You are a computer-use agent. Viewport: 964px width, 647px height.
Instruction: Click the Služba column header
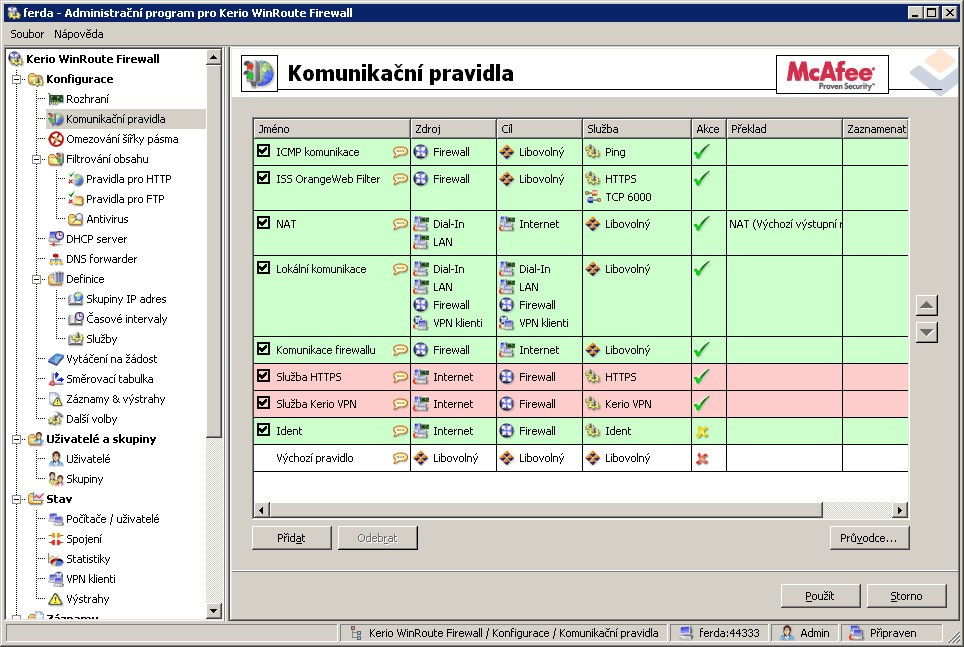[637, 129]
